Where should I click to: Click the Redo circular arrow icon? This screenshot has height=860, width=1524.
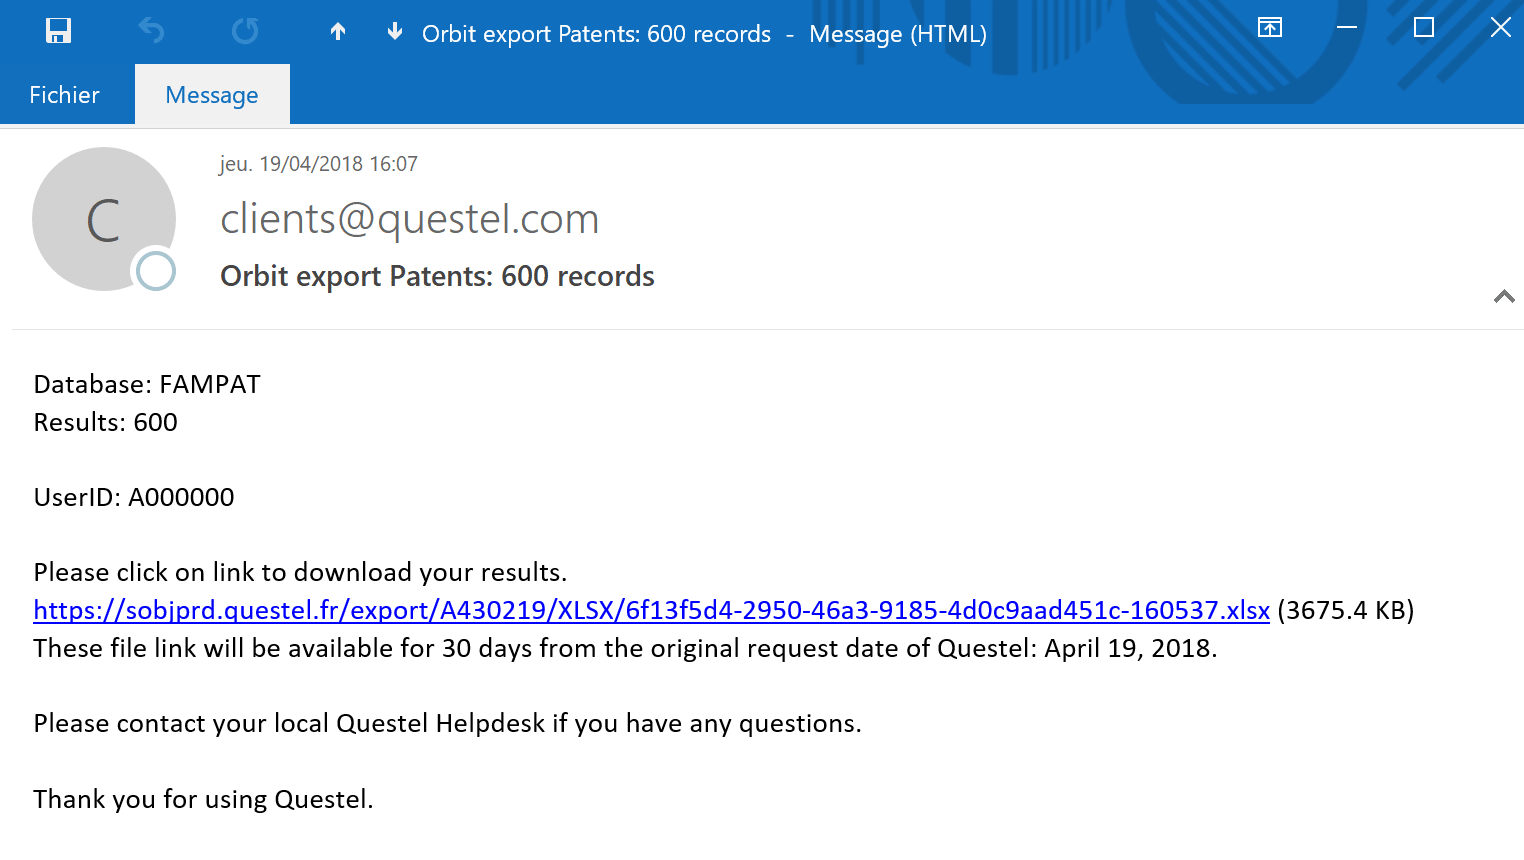(244, 31)
